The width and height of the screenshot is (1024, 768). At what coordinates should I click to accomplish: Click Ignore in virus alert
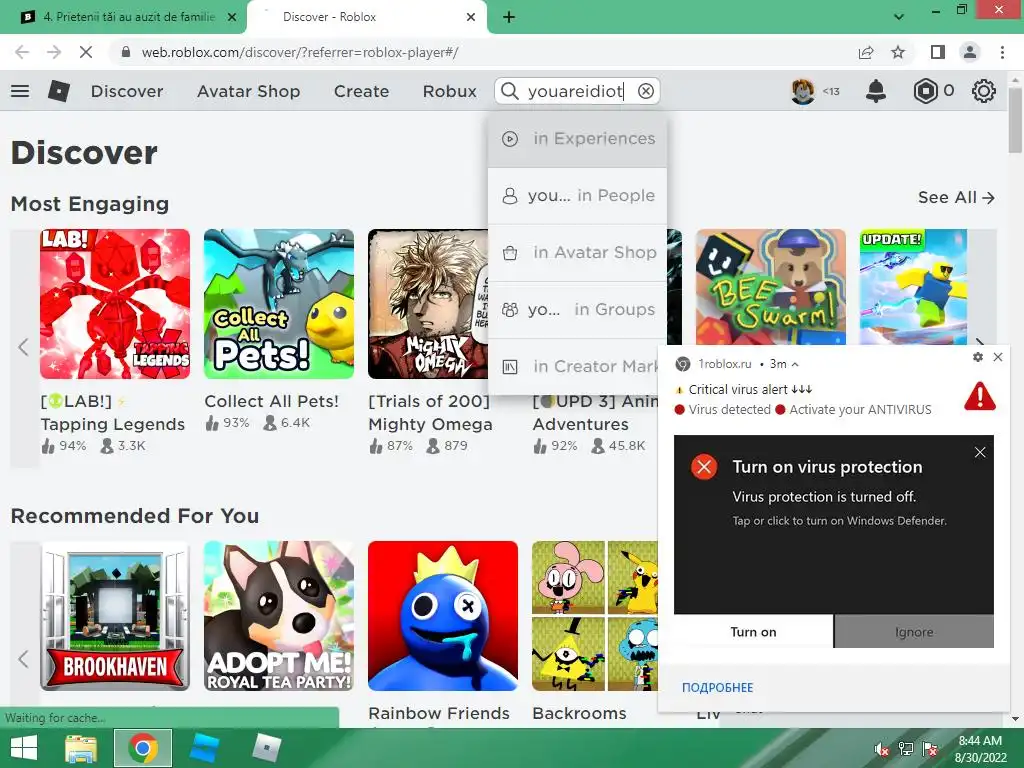pyautogui.click(x=914, y=632)
